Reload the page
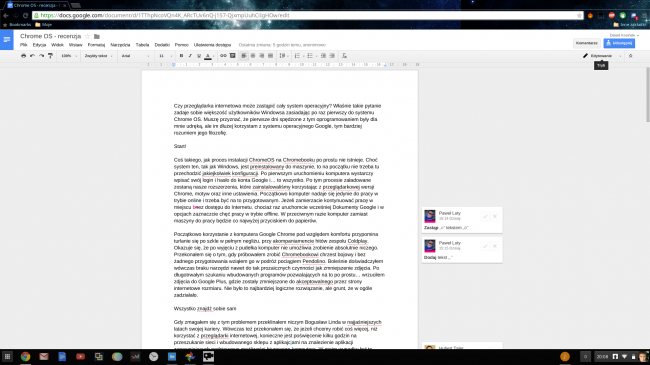Screen dimensions: 650x365 click(x=25, y=15)
